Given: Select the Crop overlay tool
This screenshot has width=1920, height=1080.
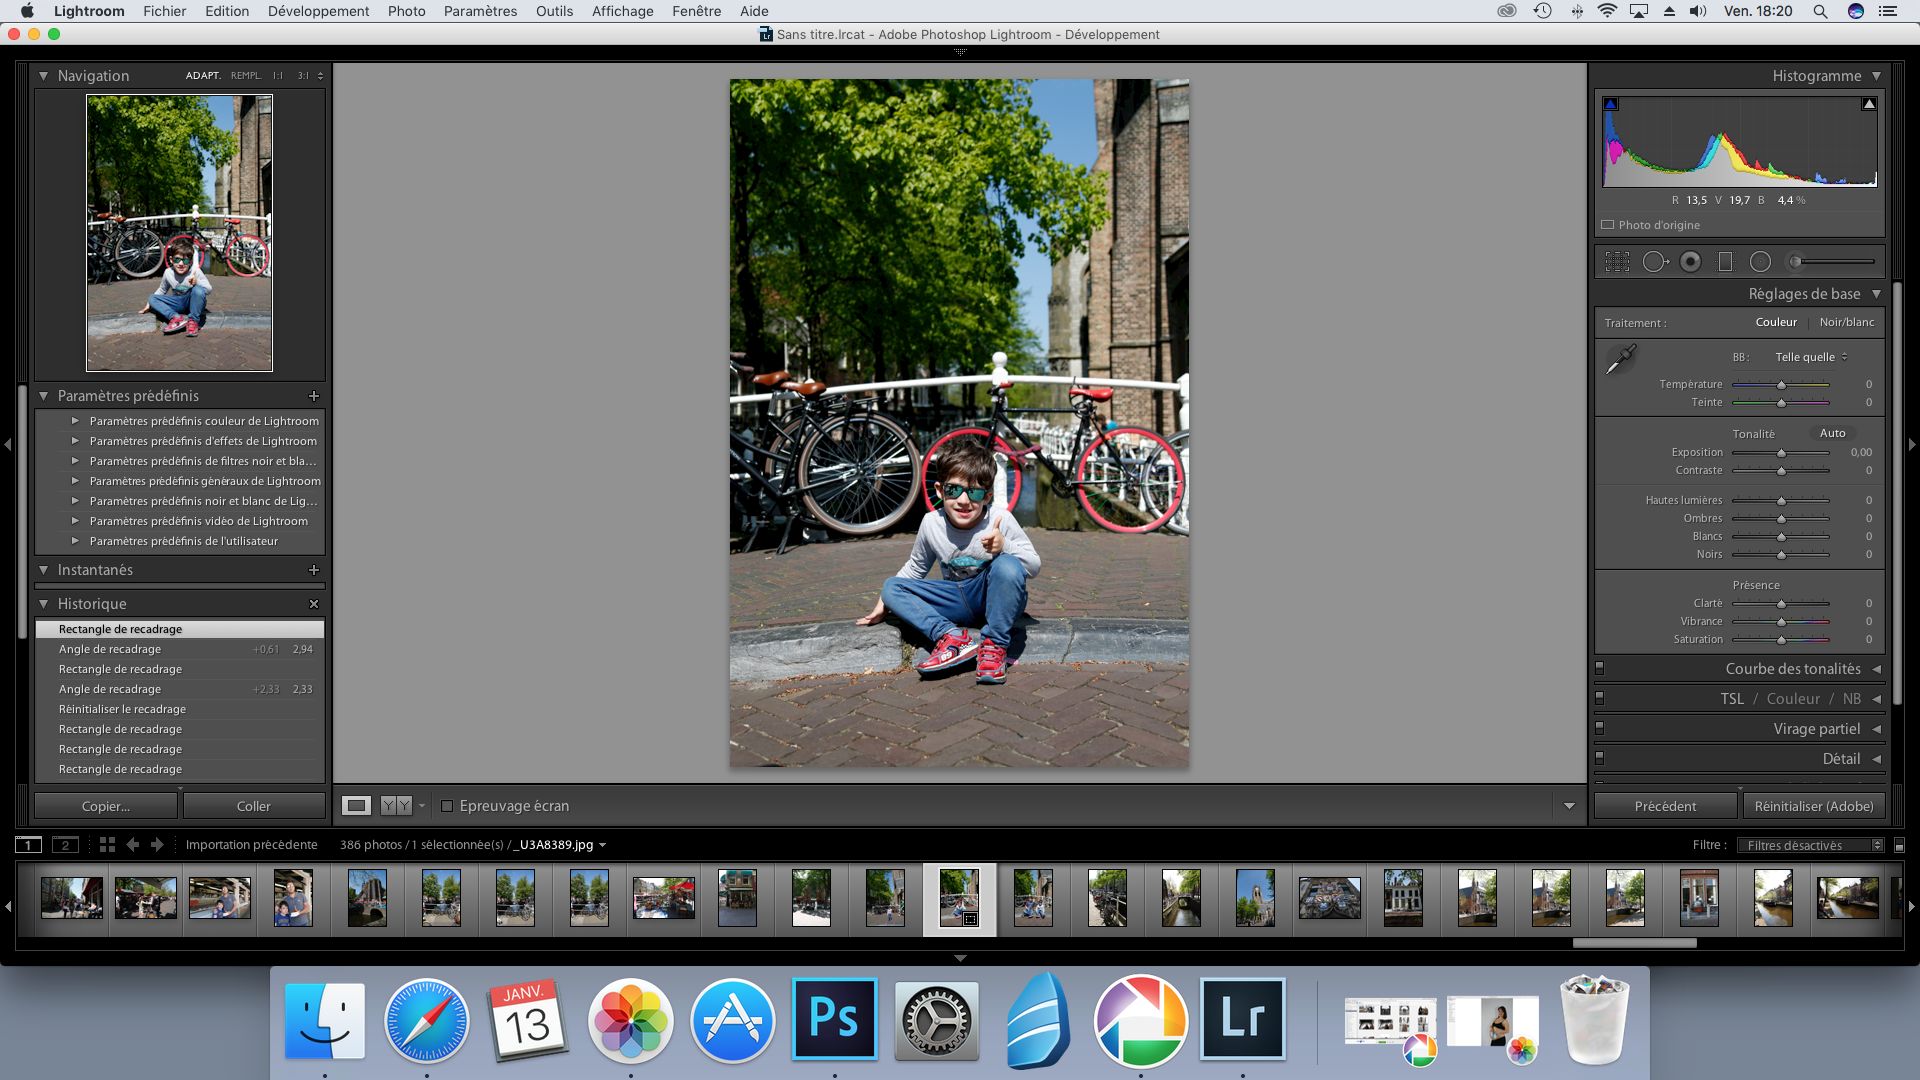Looking at the screenshot, I should coord(1617,262).
